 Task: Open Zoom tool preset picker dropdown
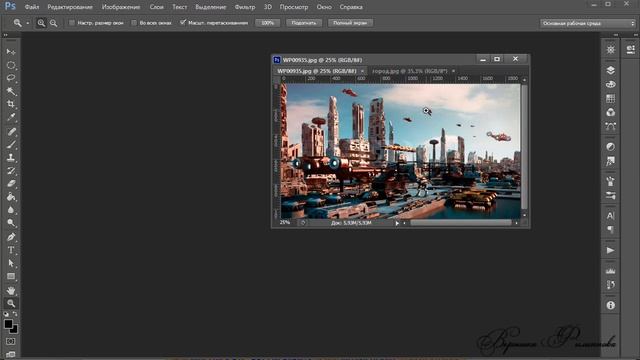coord(28,23)
